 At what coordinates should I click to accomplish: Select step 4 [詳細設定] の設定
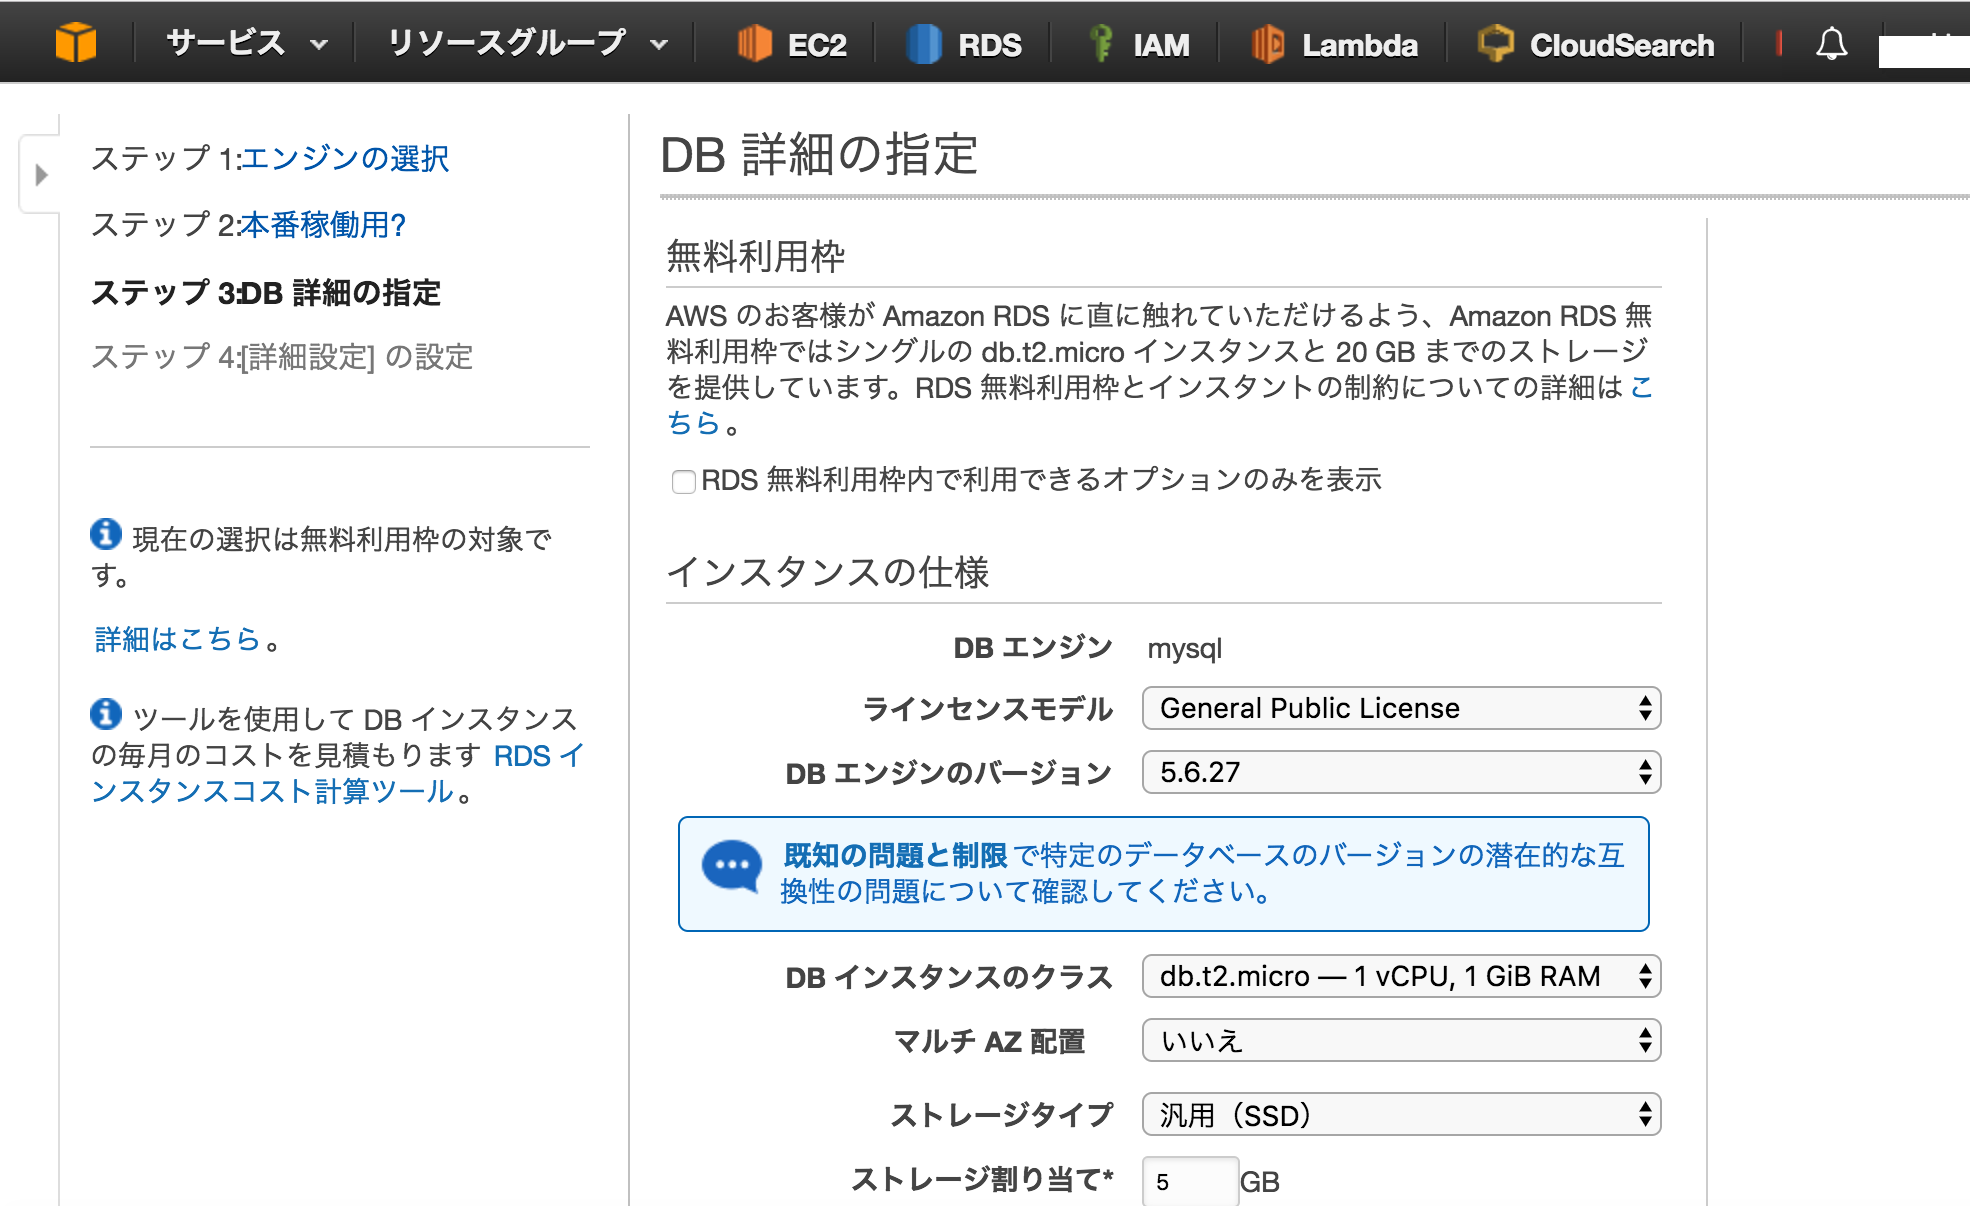(x=282, y=357)
